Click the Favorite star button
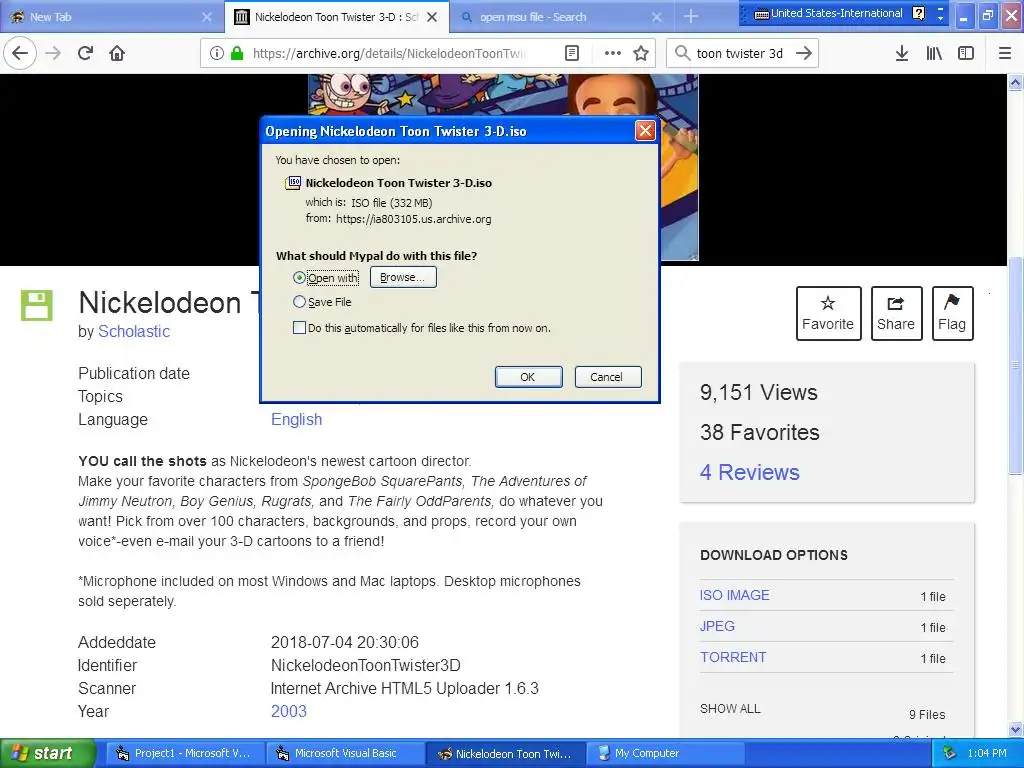The height and width of the screenshot is (768, 1024). click(827, 313)
